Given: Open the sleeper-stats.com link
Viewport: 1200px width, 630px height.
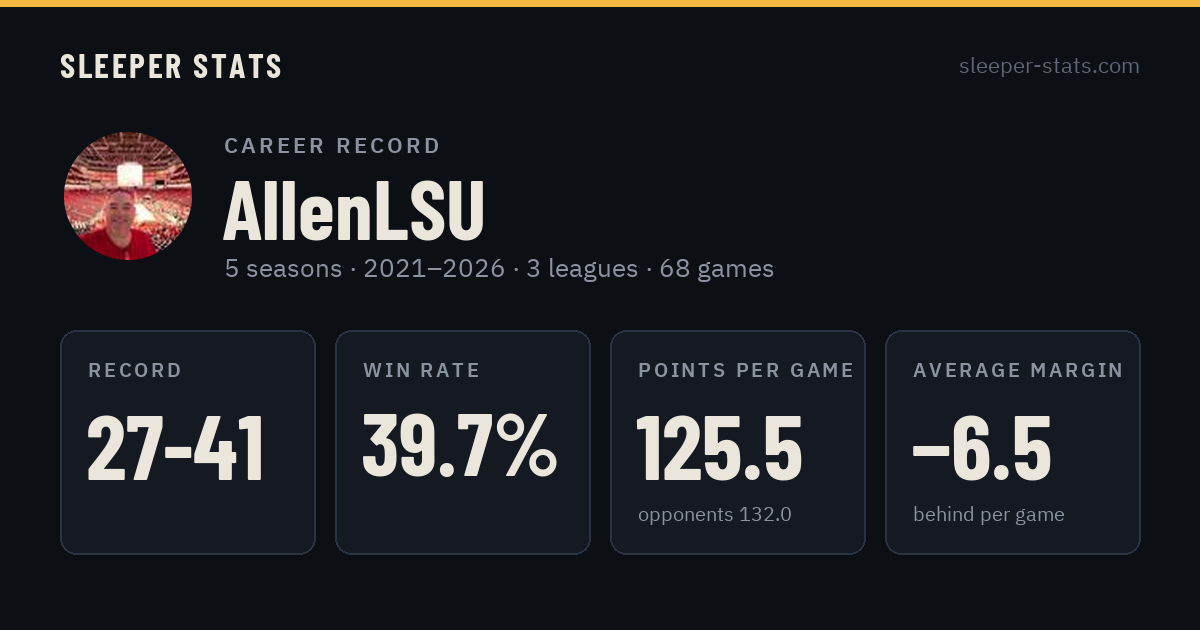Looking at the screenshot, I should tap(1049, 66).
